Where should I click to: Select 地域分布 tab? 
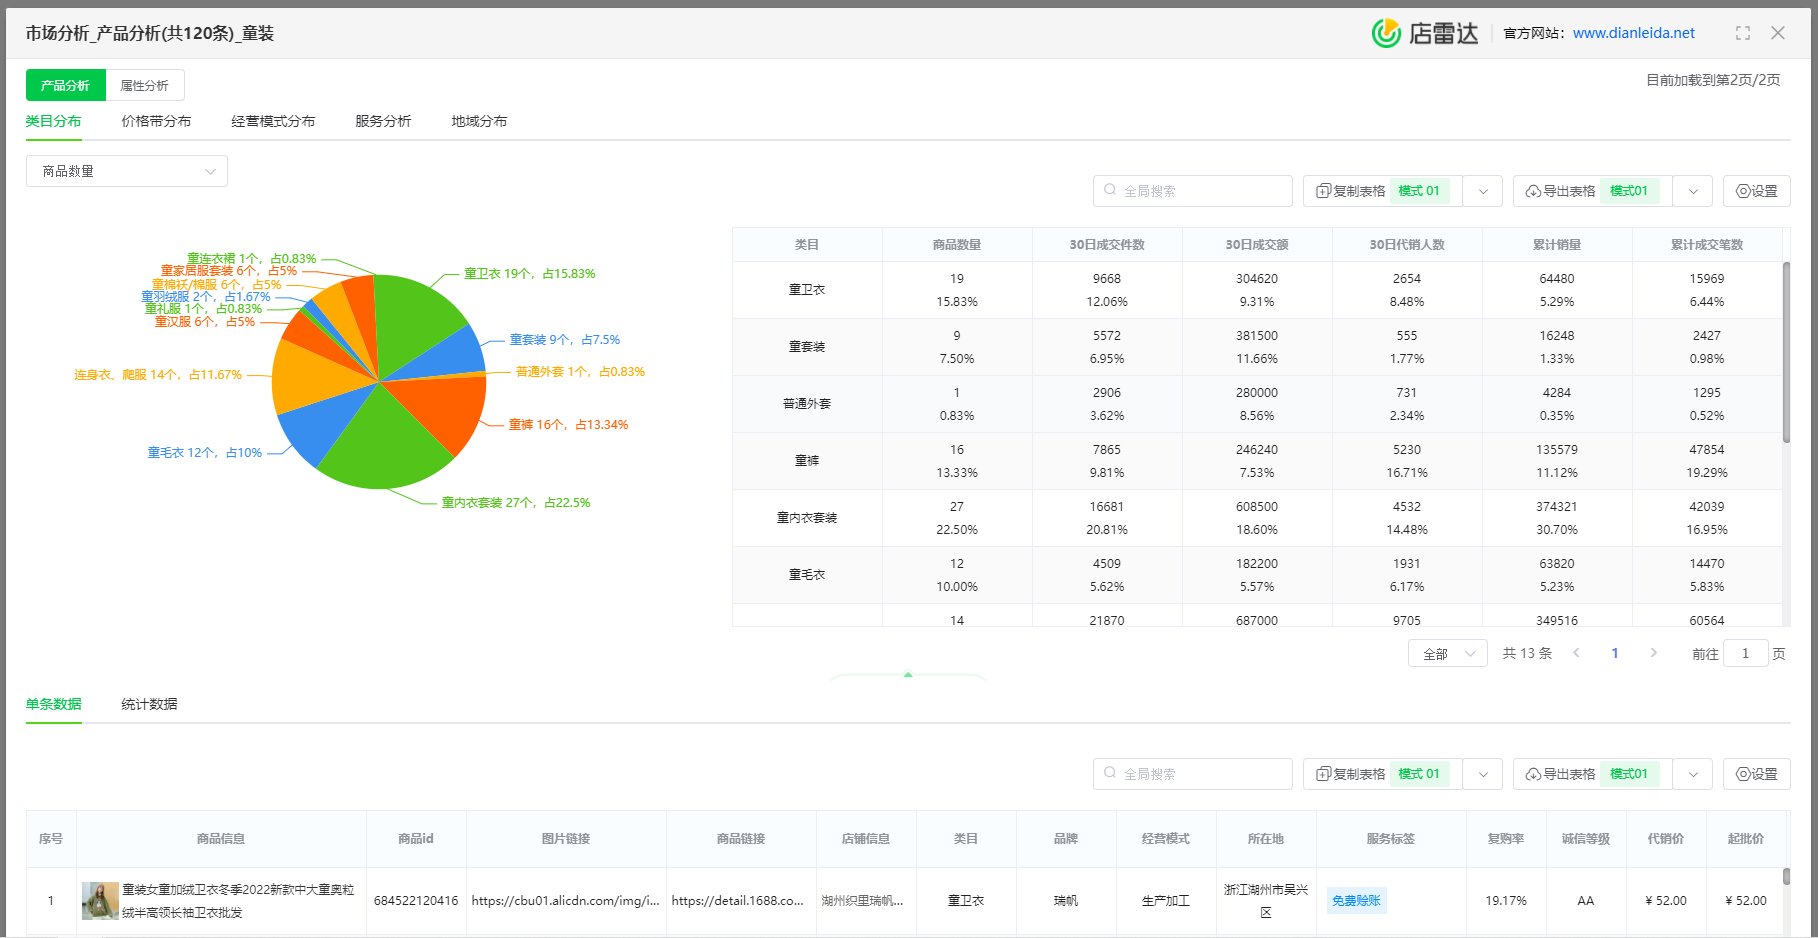pyautogui.click(x=479, y=121)
